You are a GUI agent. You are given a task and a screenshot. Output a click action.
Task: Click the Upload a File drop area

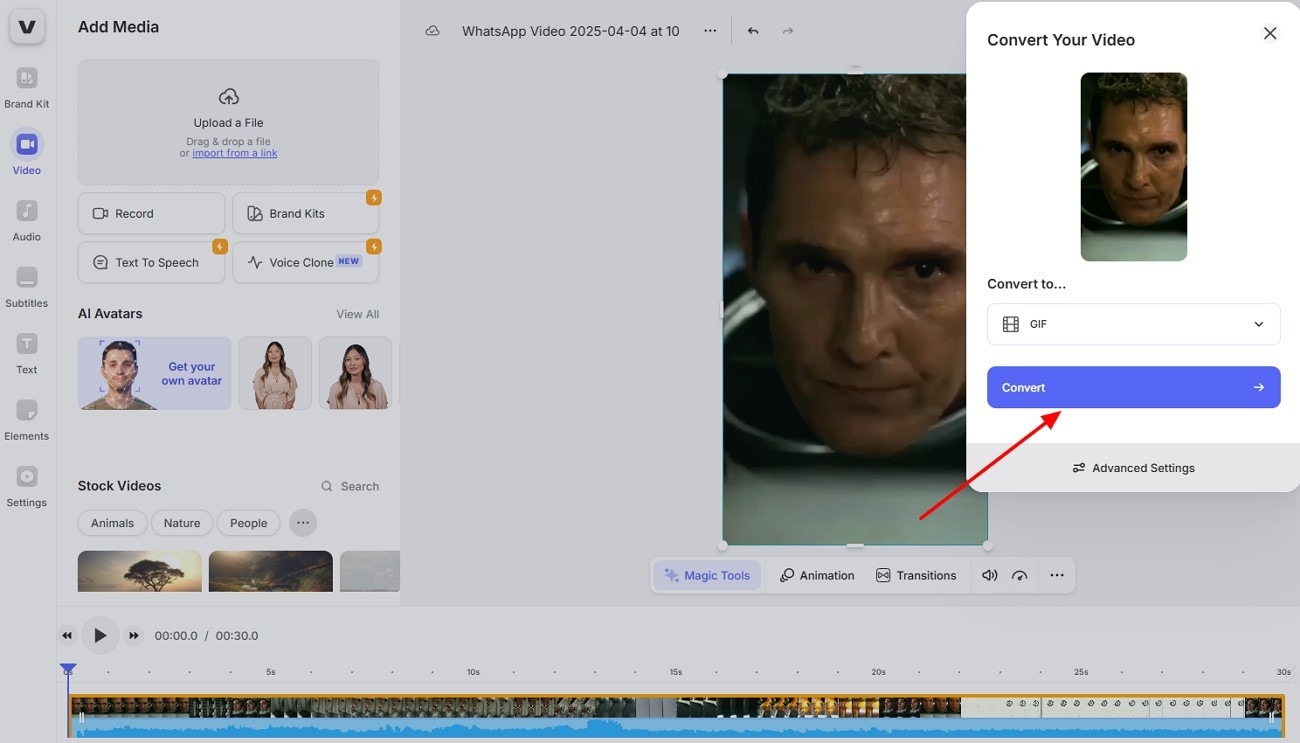tap(228, 122)
